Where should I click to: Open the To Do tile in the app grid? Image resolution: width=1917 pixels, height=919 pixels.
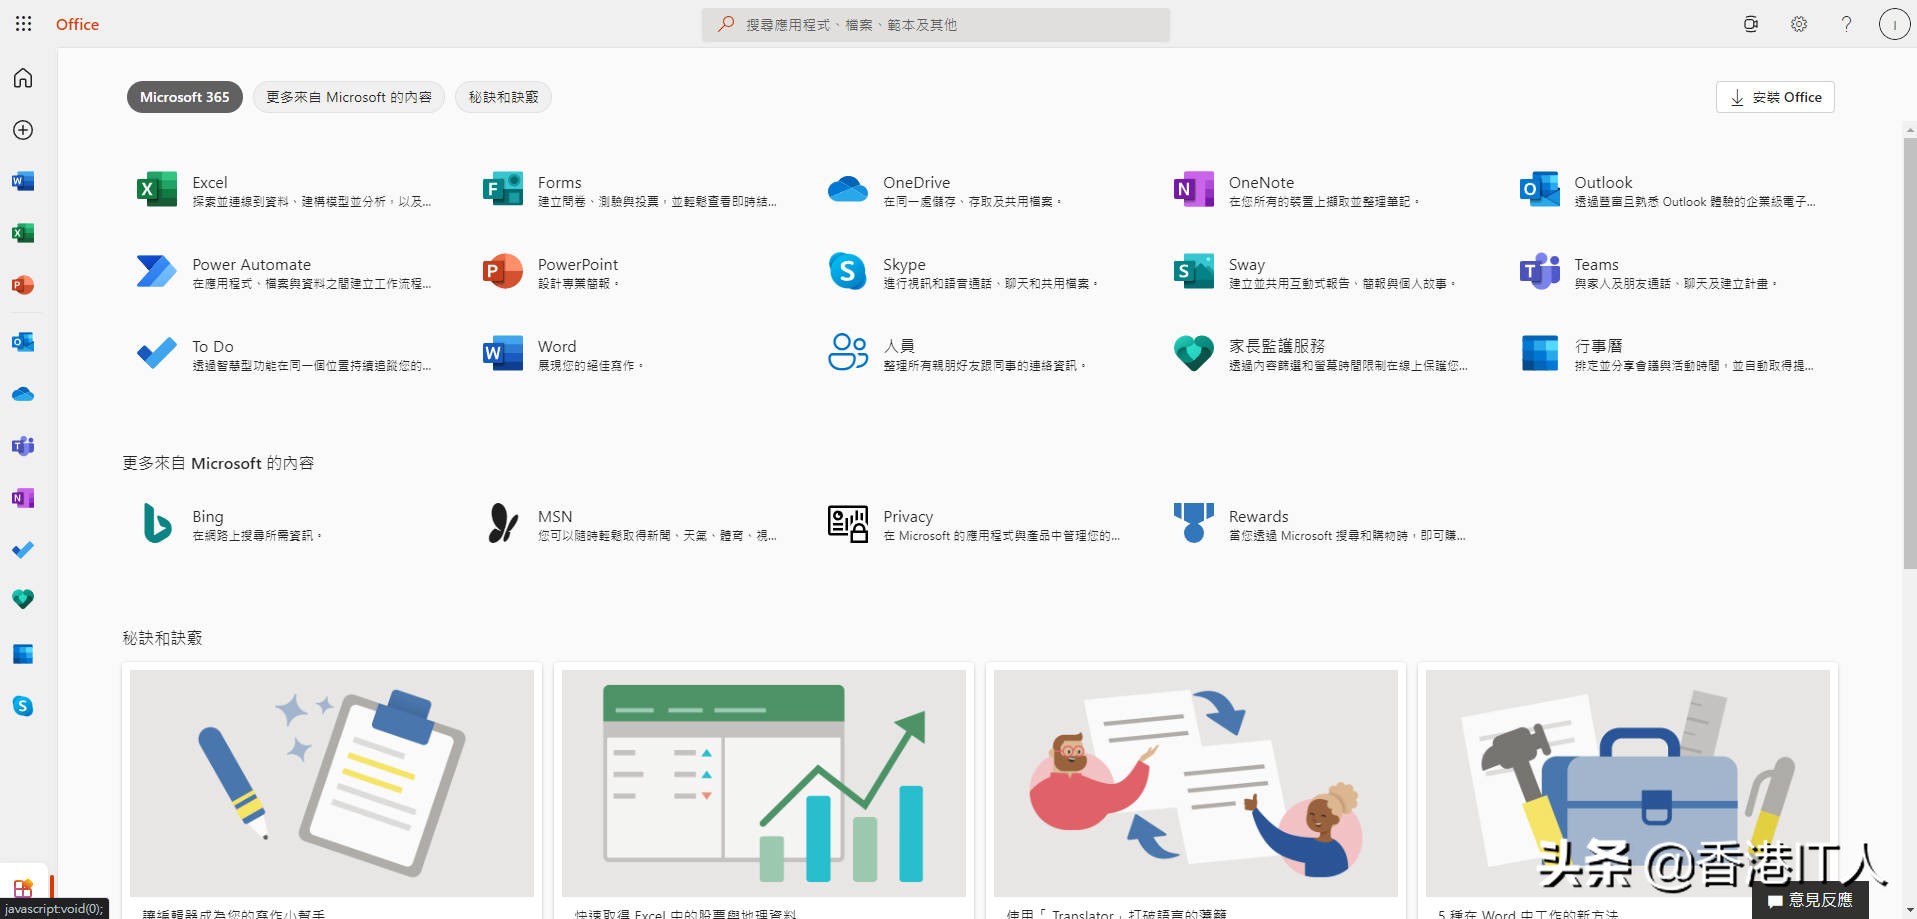(285, 354)
